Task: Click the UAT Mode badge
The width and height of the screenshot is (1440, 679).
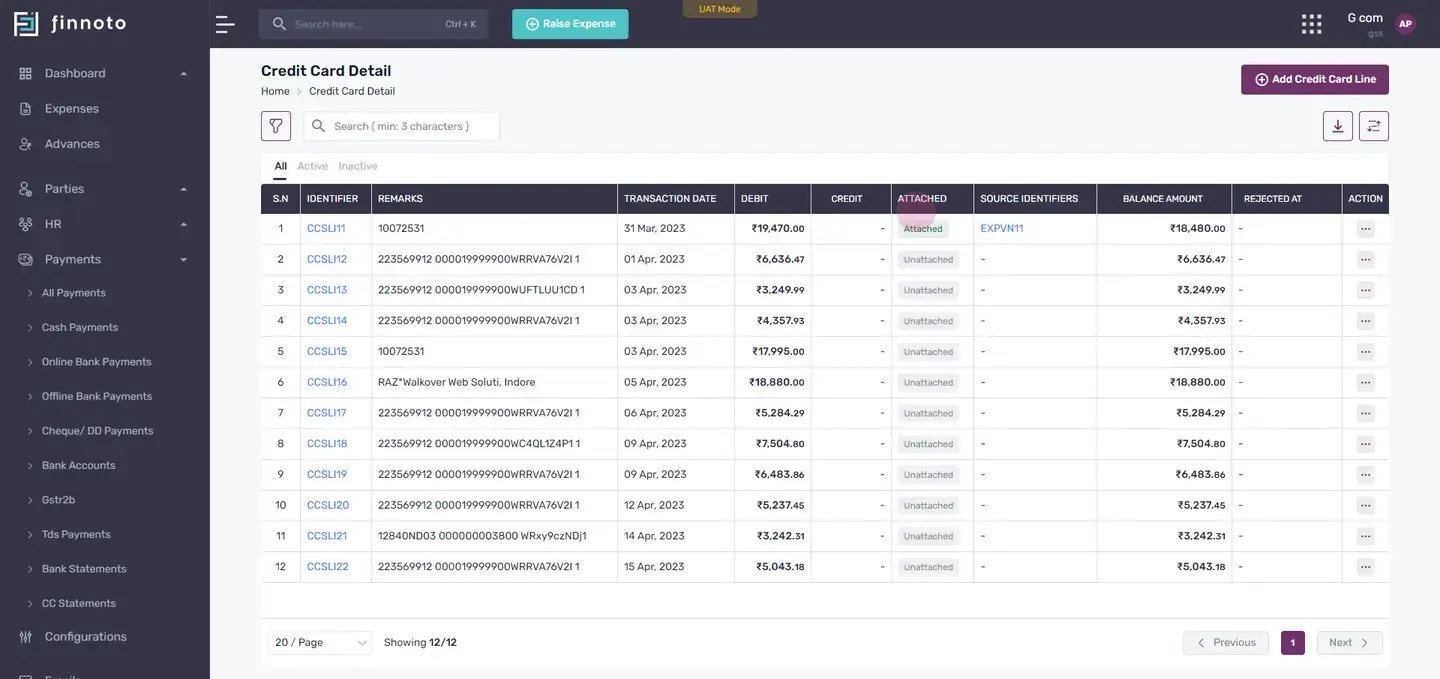Action: (720, 9)
